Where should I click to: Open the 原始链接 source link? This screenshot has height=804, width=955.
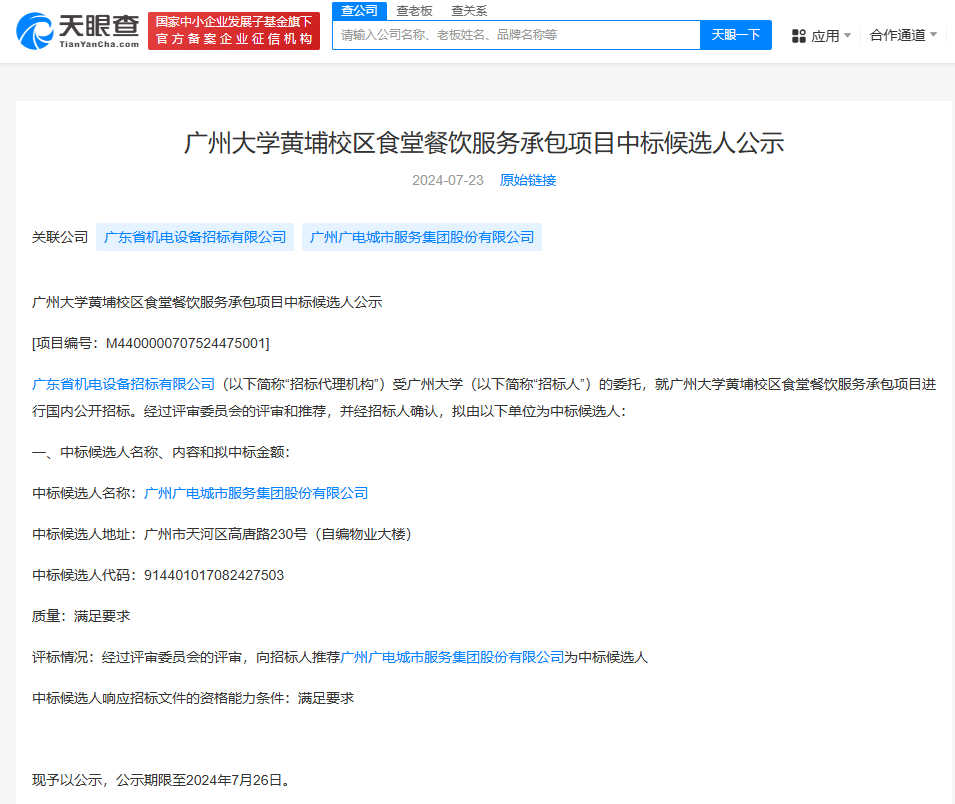(528, 180)
